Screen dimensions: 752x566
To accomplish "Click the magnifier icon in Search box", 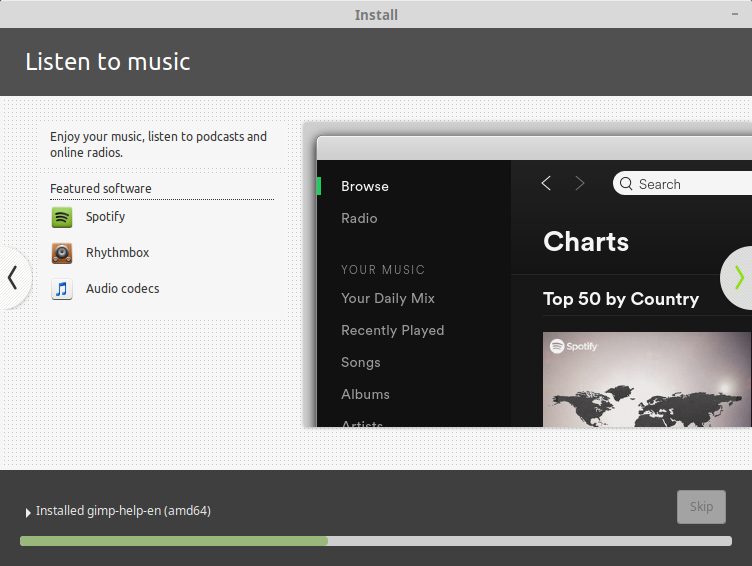I will pyautogui.click(x=626, y=184).
